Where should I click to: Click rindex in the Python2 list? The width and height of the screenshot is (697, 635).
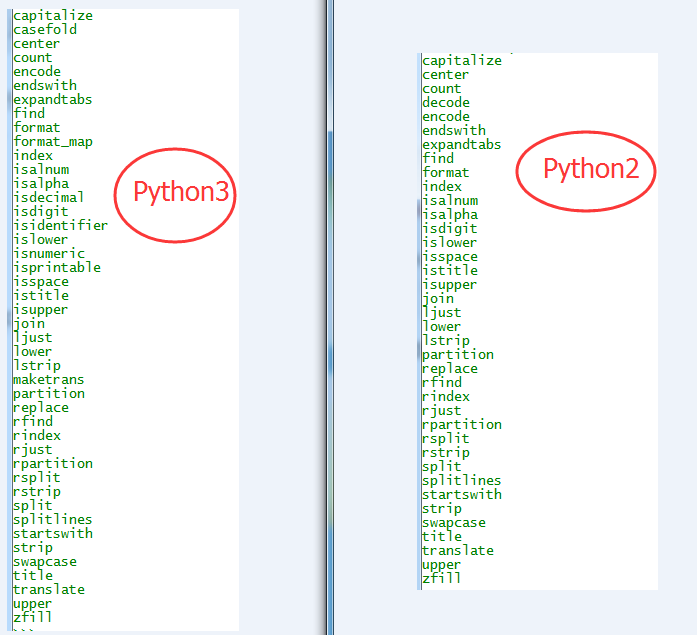[x=446, y=396]
